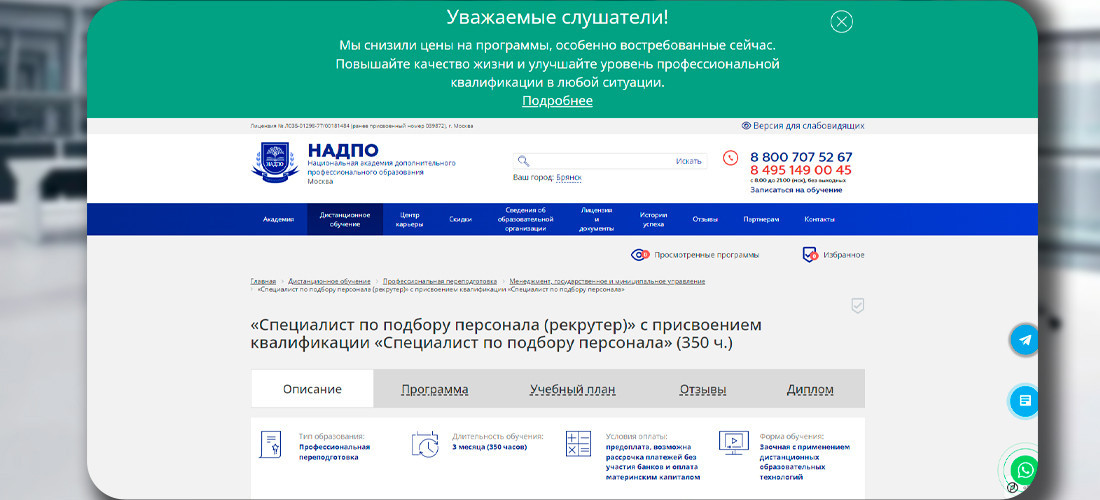This screenshot has height=500, width=1100.
Task: Click the favorites bookmark icon
Action: [810, 255]
